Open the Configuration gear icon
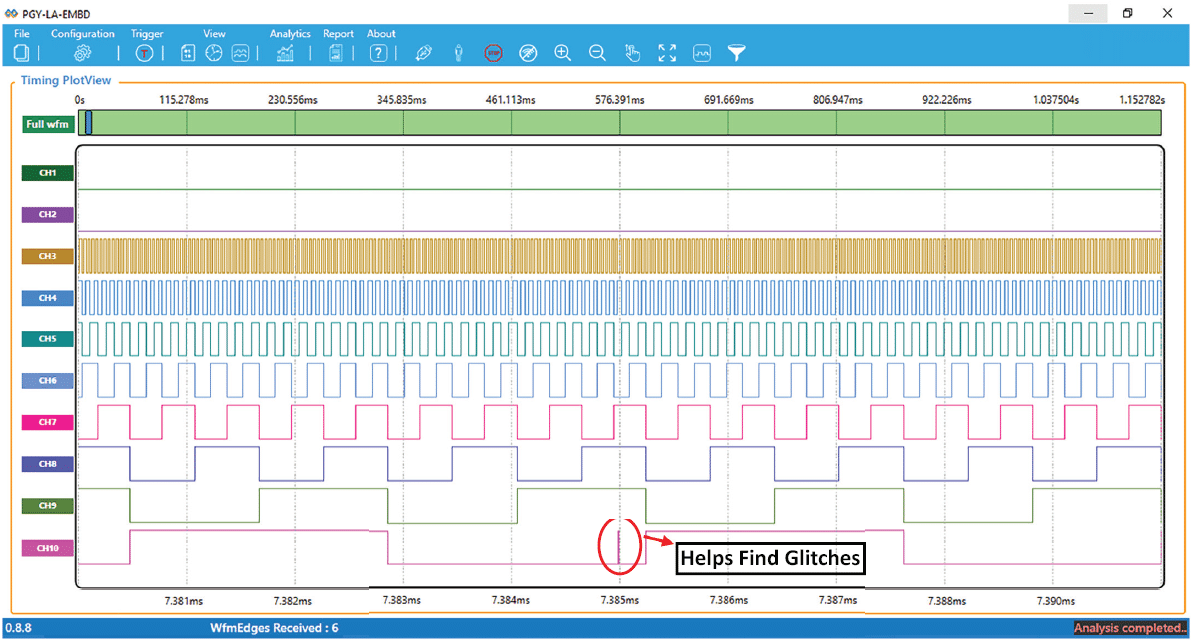Image resolution: width=1191 pixels, height=640 pixels. point(83,53)
